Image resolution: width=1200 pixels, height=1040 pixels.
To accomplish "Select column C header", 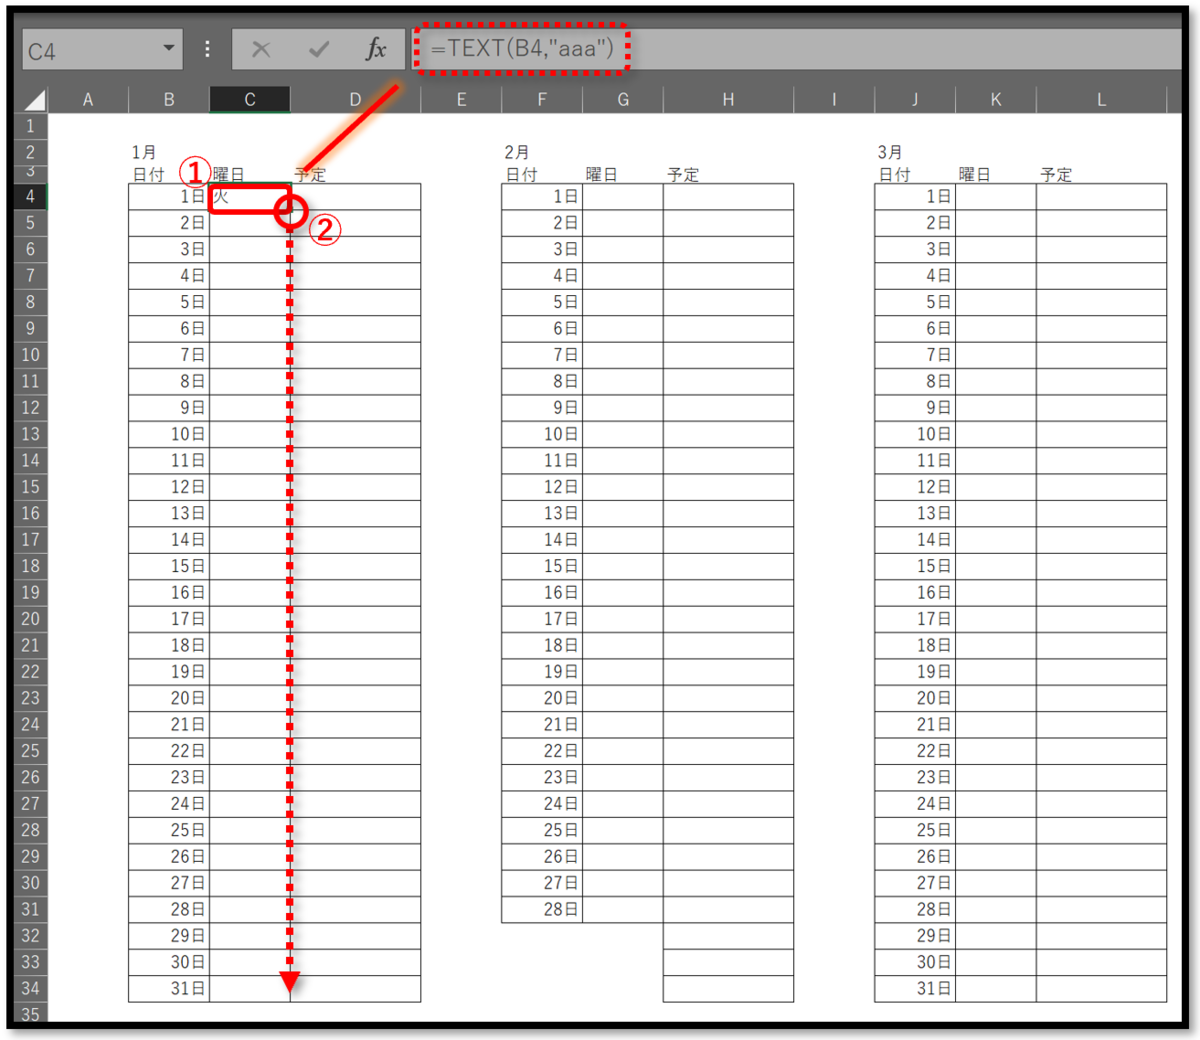I will [x=250, y=99].
